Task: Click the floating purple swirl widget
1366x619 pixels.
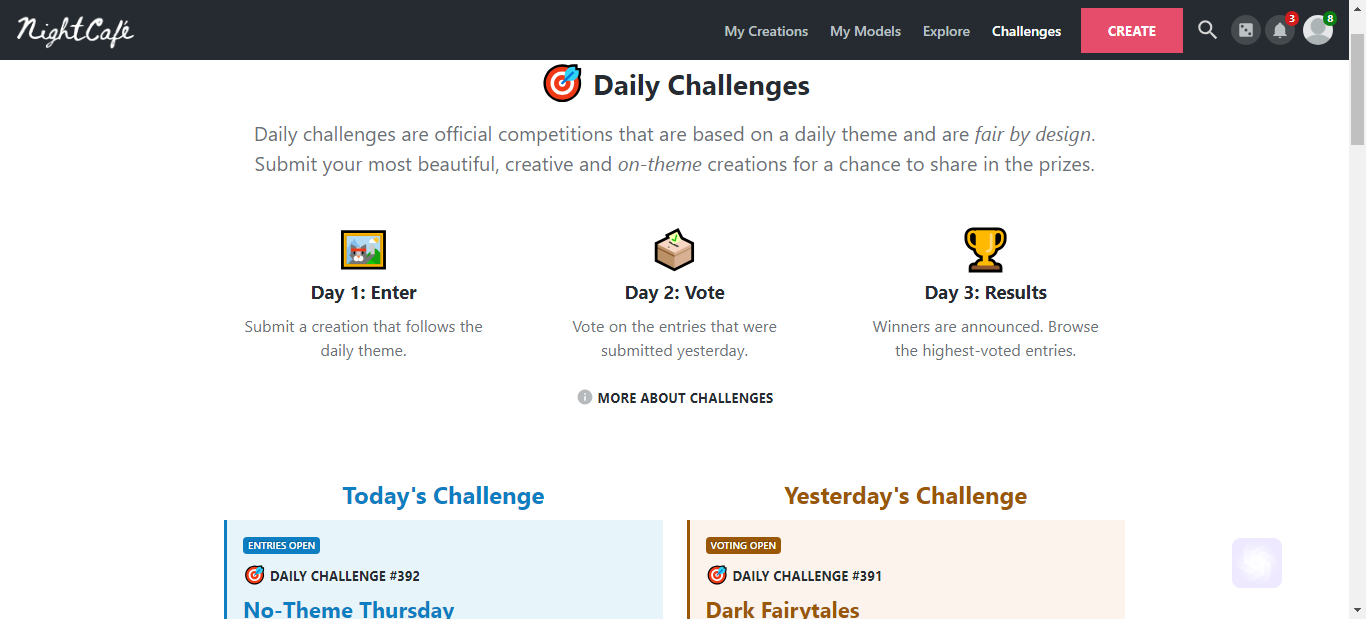Action: tap(1257, 563)
